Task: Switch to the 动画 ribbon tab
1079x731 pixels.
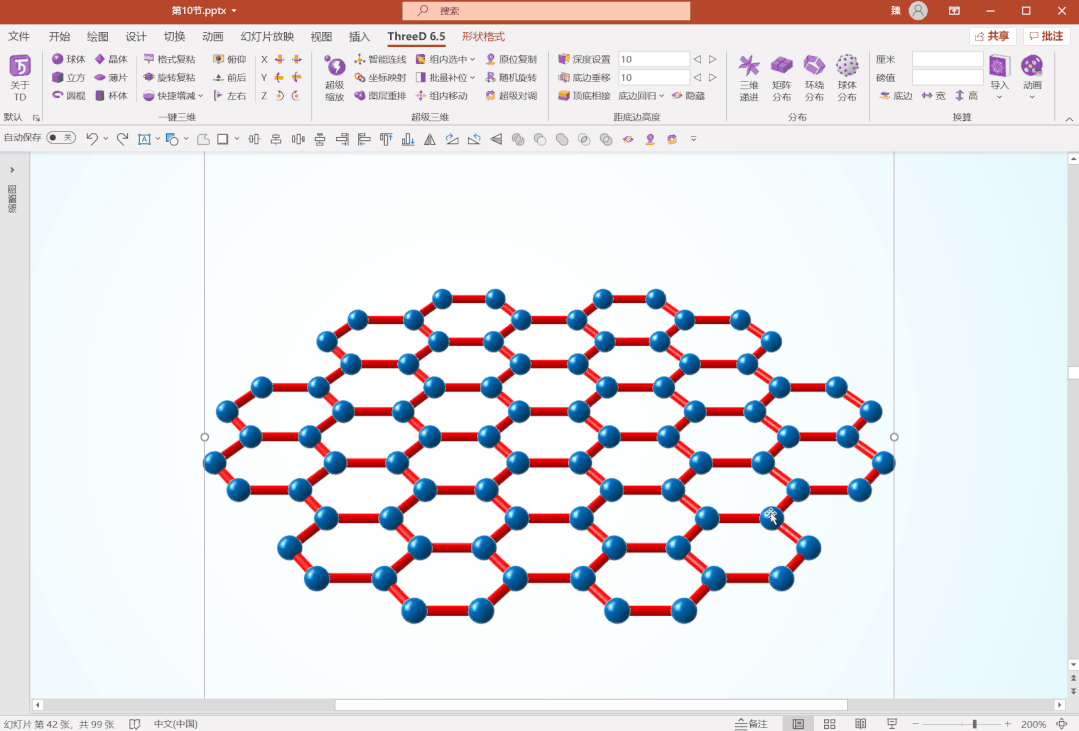Action: tap(213, 36)
